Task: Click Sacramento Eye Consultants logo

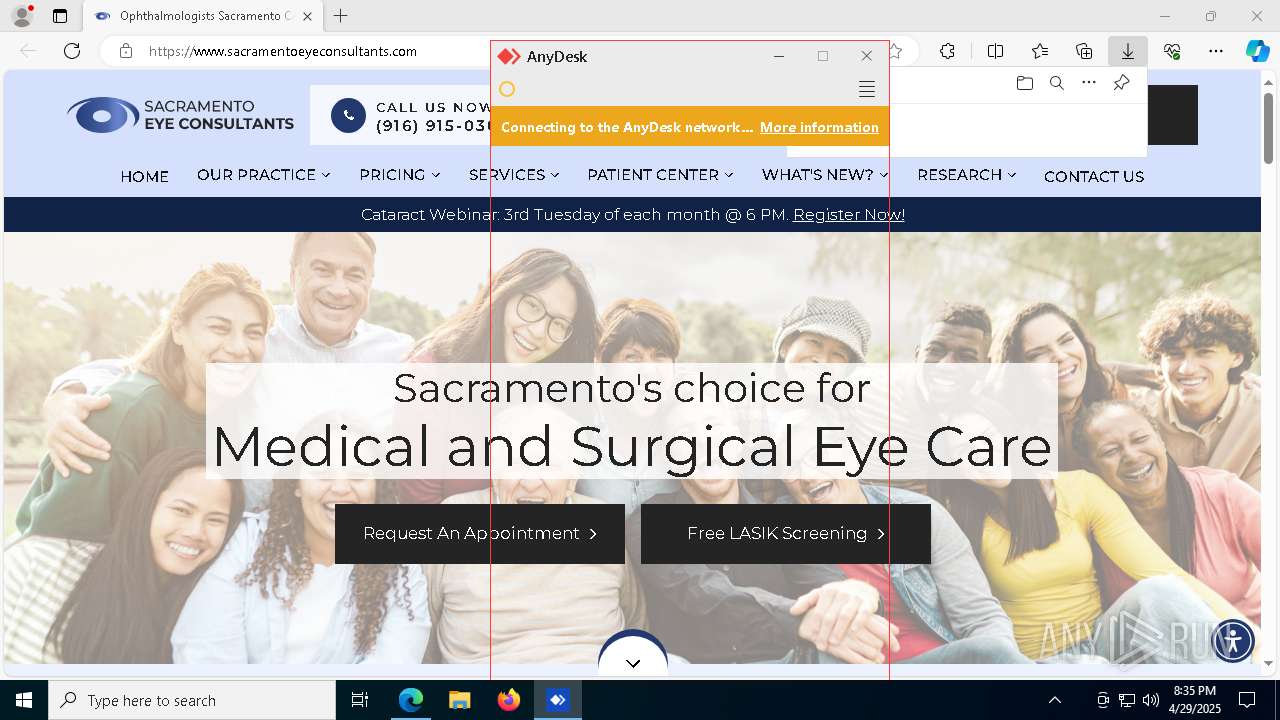Action: tap(180, 115)
